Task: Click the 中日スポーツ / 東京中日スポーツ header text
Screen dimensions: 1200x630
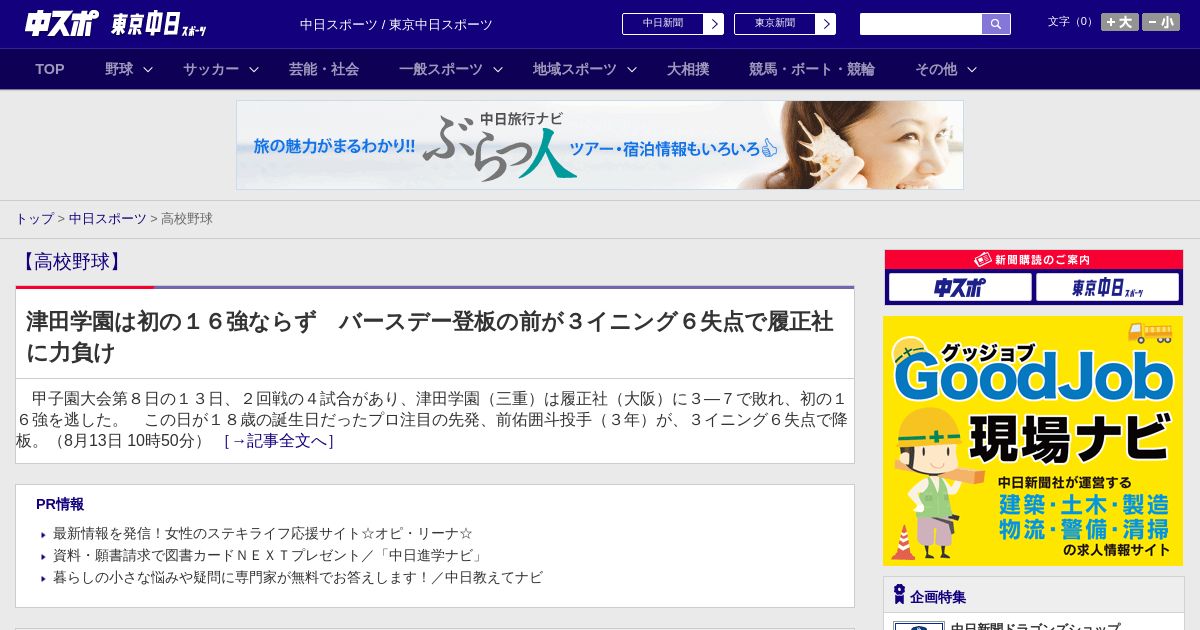Action: click(x=396, y=24)
